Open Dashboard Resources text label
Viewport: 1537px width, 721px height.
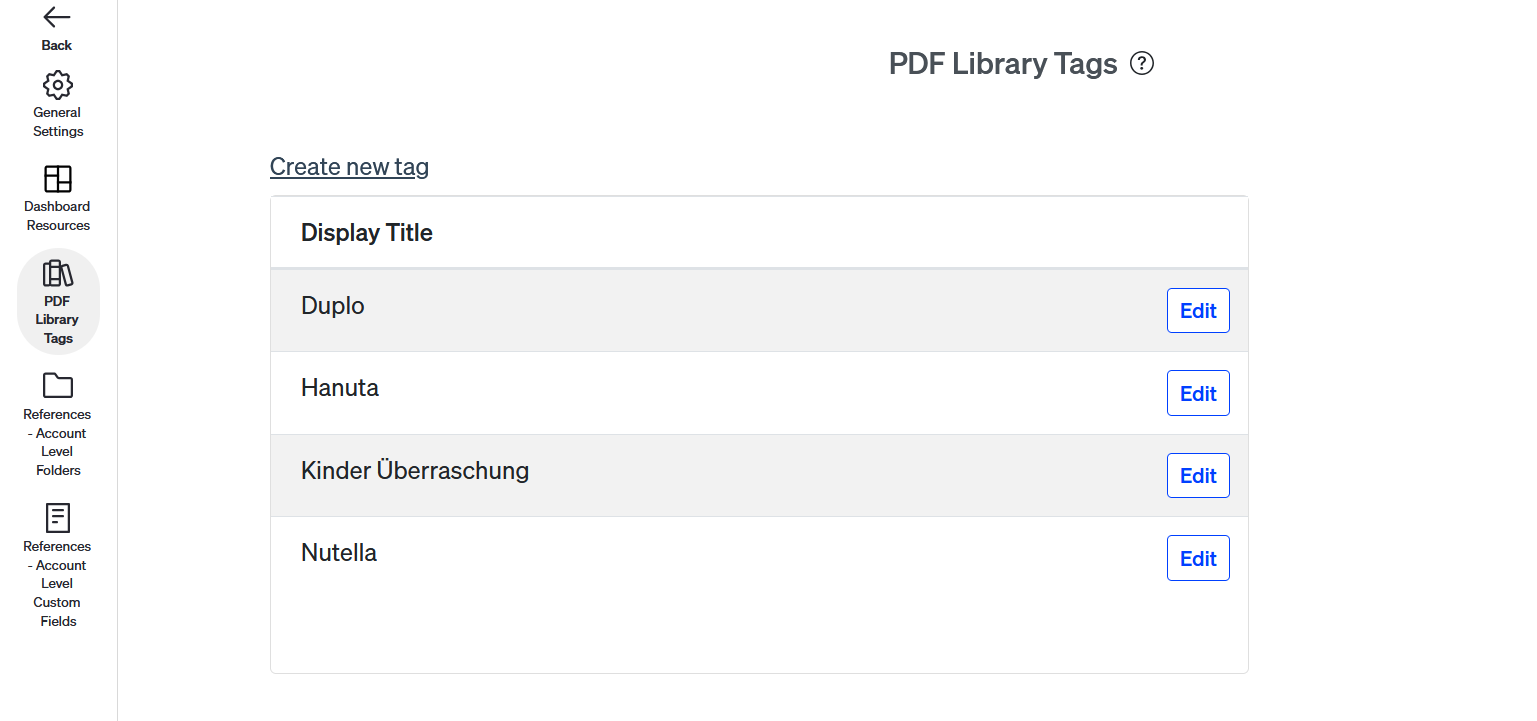click(x=57, y=216)
